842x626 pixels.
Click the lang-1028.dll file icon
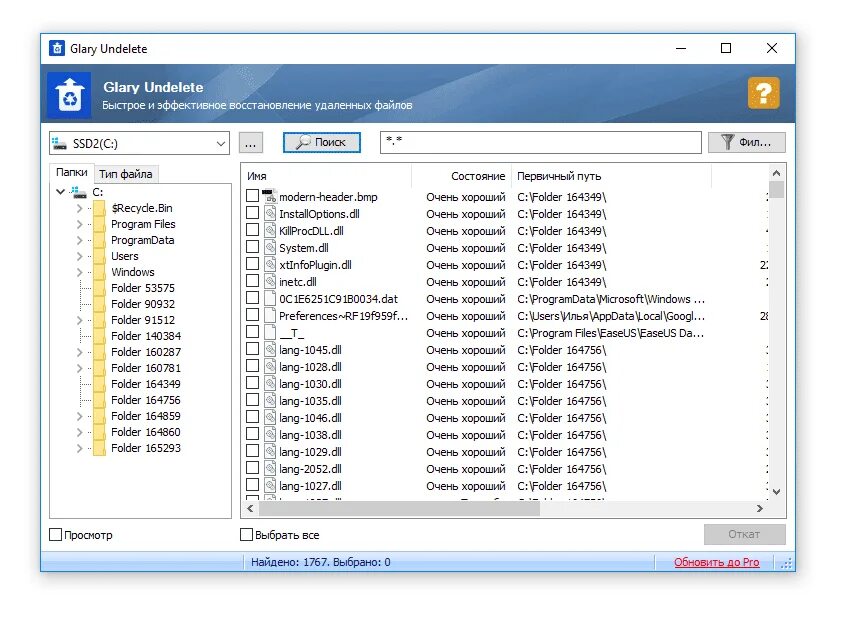point(270,366)
